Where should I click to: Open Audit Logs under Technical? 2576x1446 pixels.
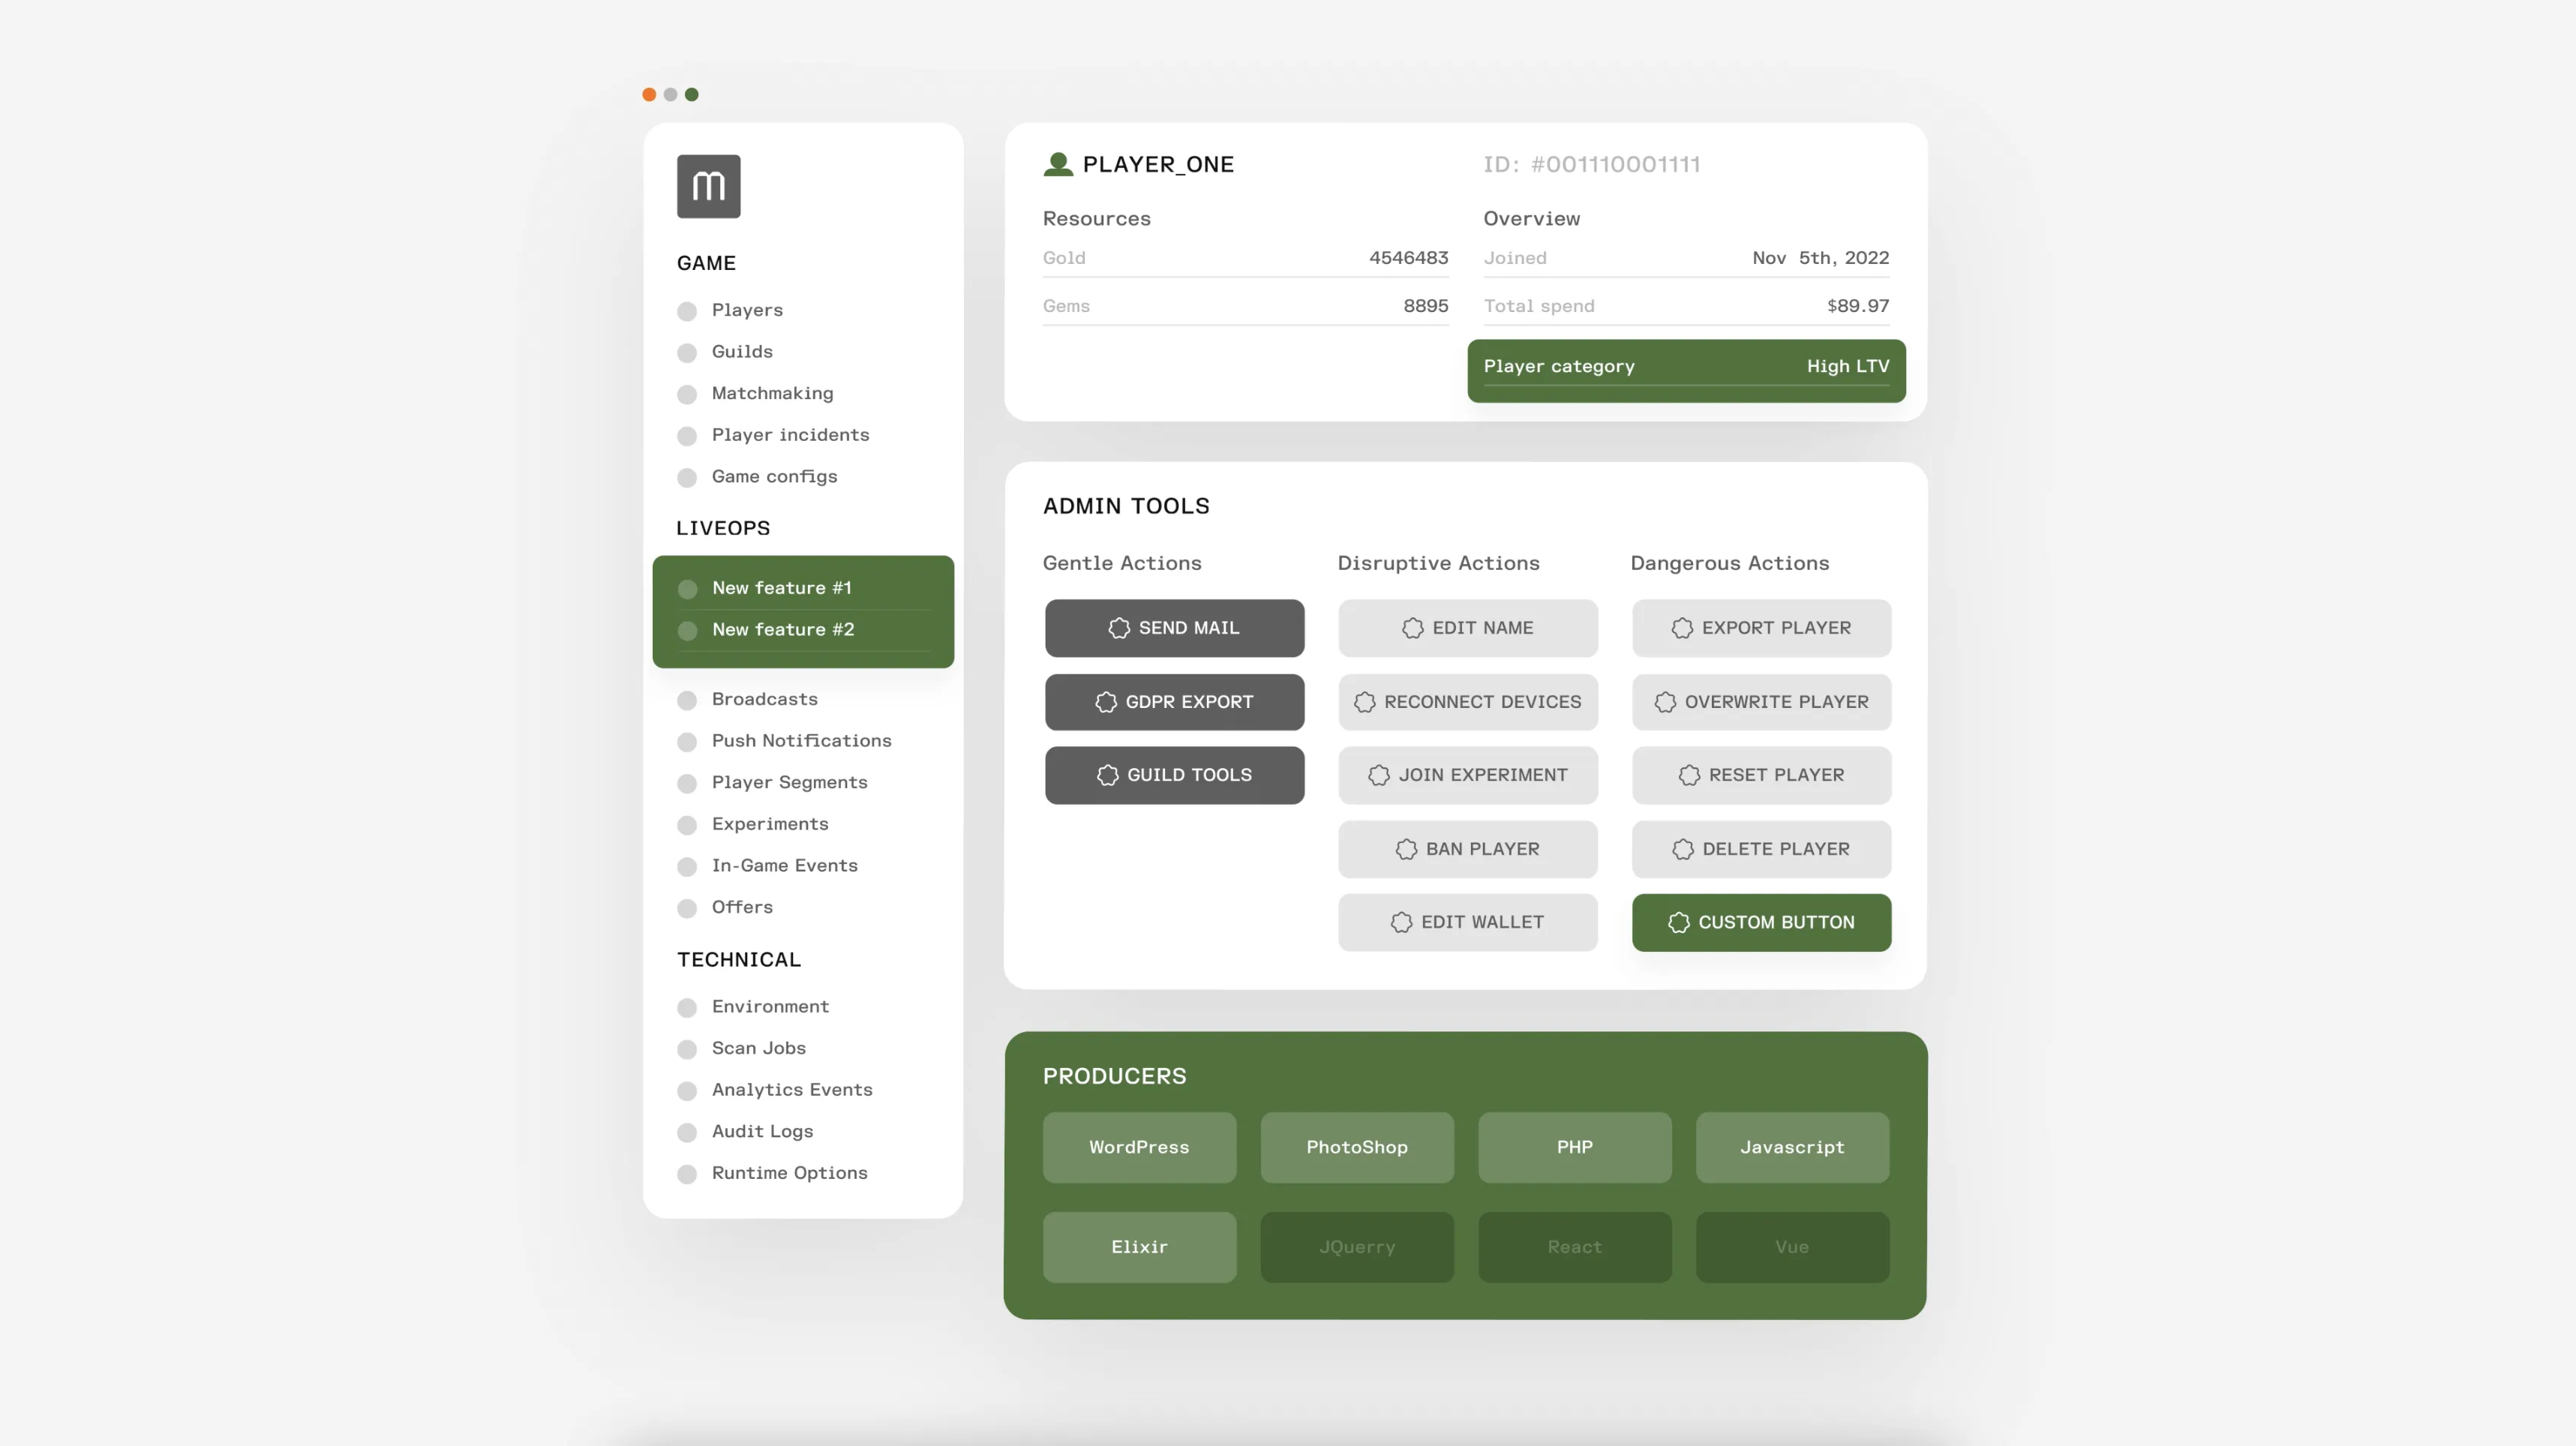coord(762,1132)
